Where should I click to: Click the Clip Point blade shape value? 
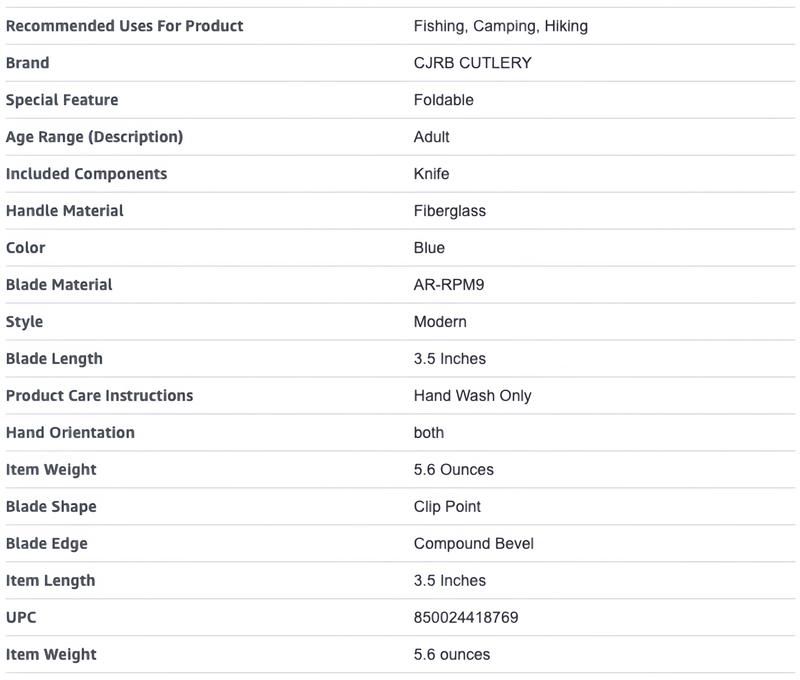(447, 507)
